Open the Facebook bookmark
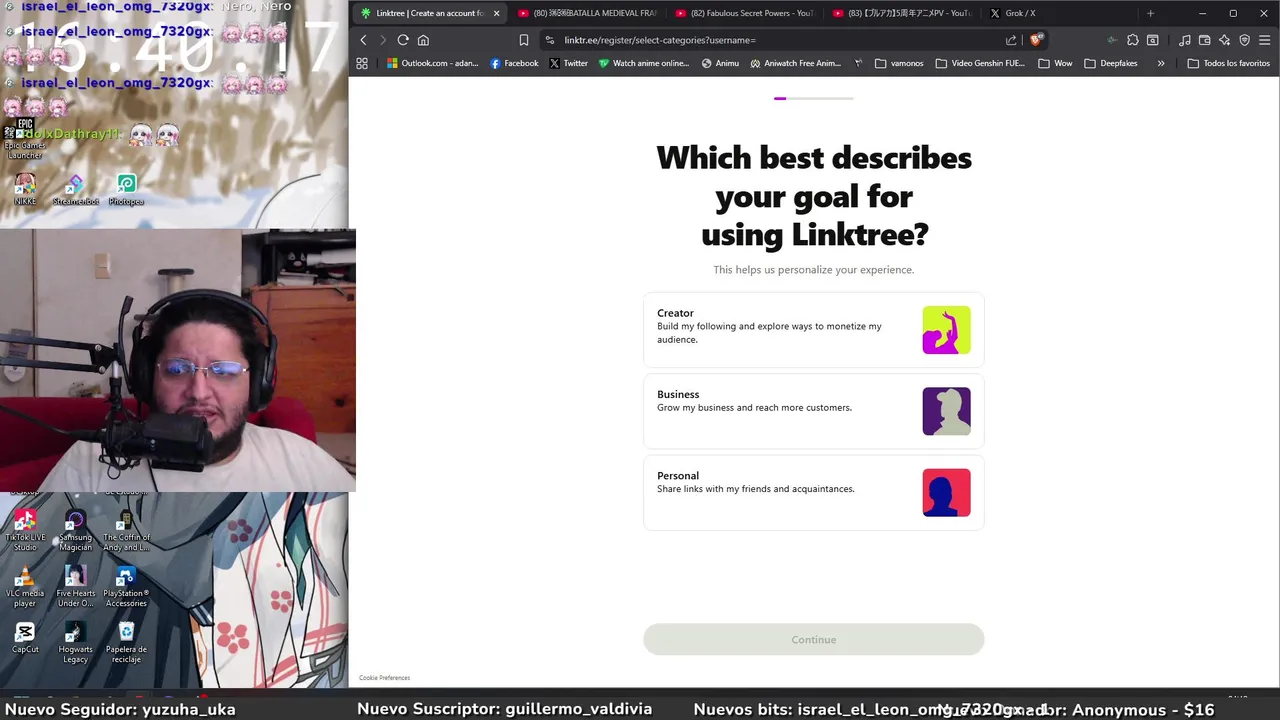1280x720 pixels. pos(514,63)
